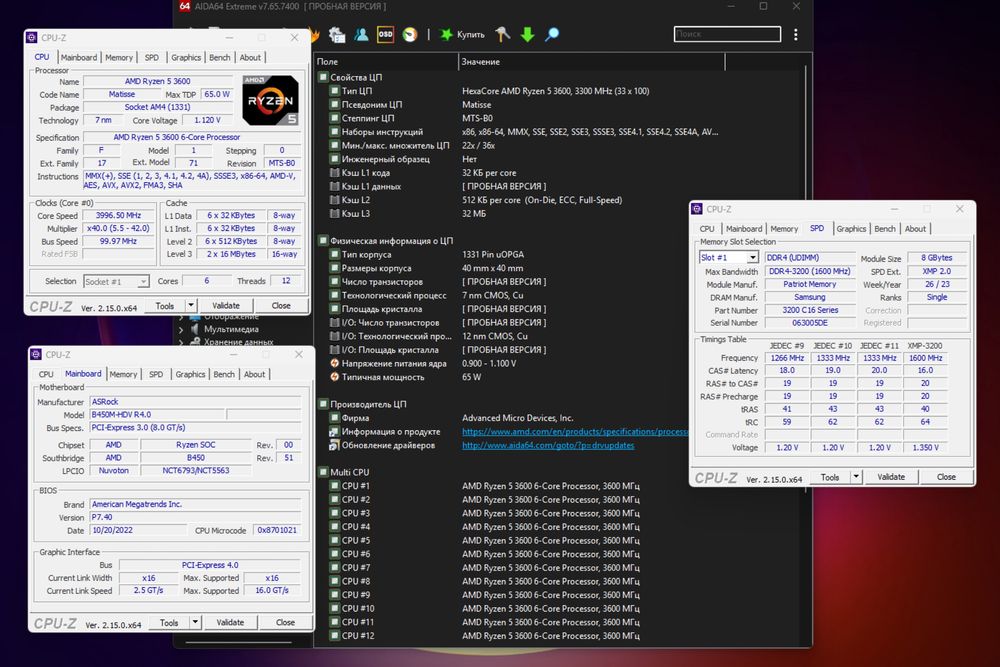
Task: Click the Multi CPU section icon
Action: [323, 473]
